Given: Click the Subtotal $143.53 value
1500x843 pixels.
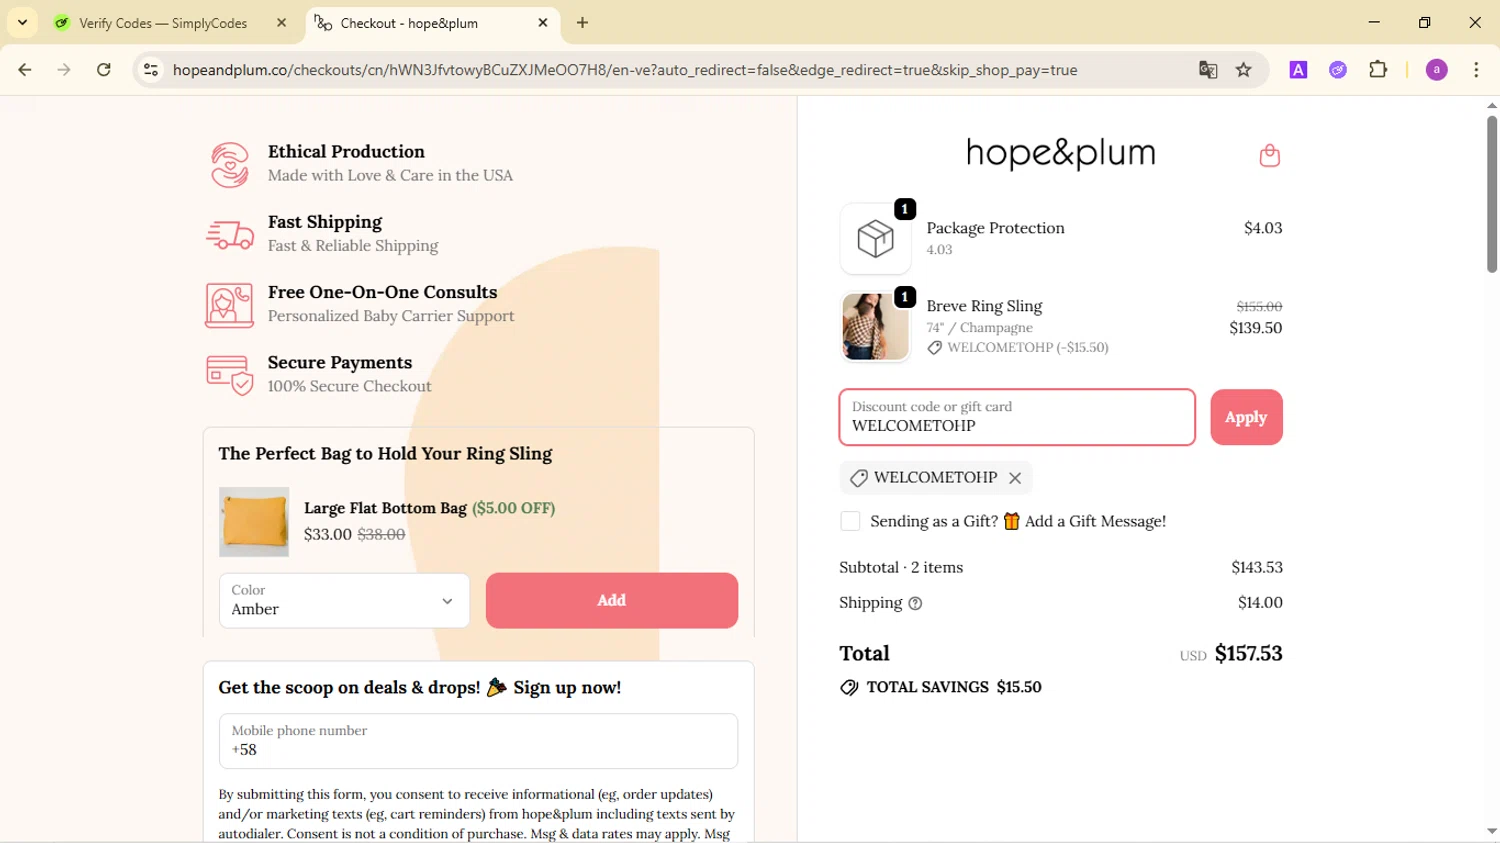Looking at the screenshot, I should click(x=1257, y=567).
